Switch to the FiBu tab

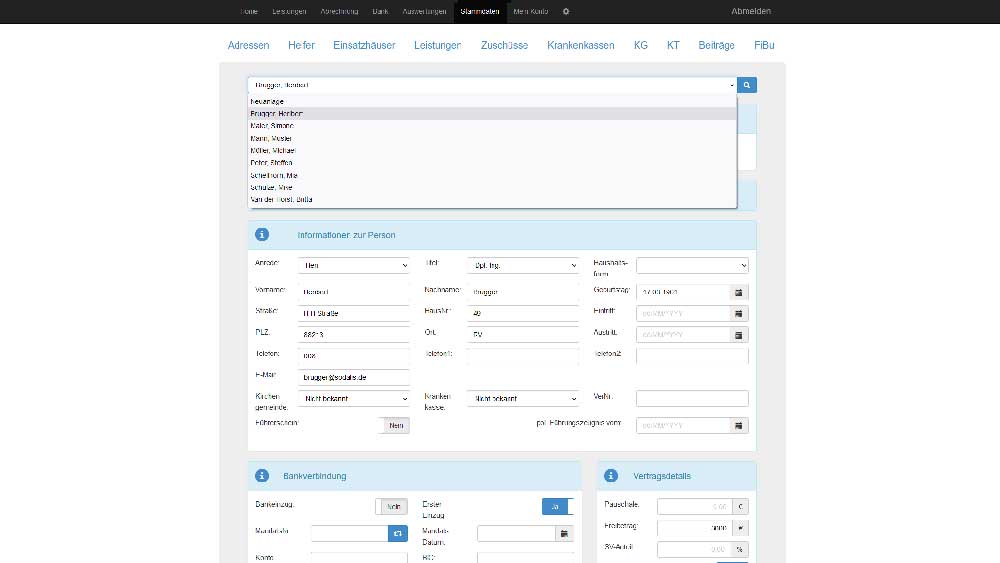coord(764,45)
